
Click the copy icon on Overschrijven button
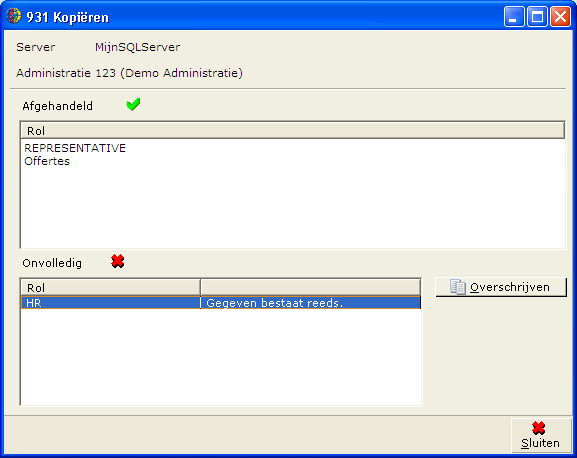(458, 287)
